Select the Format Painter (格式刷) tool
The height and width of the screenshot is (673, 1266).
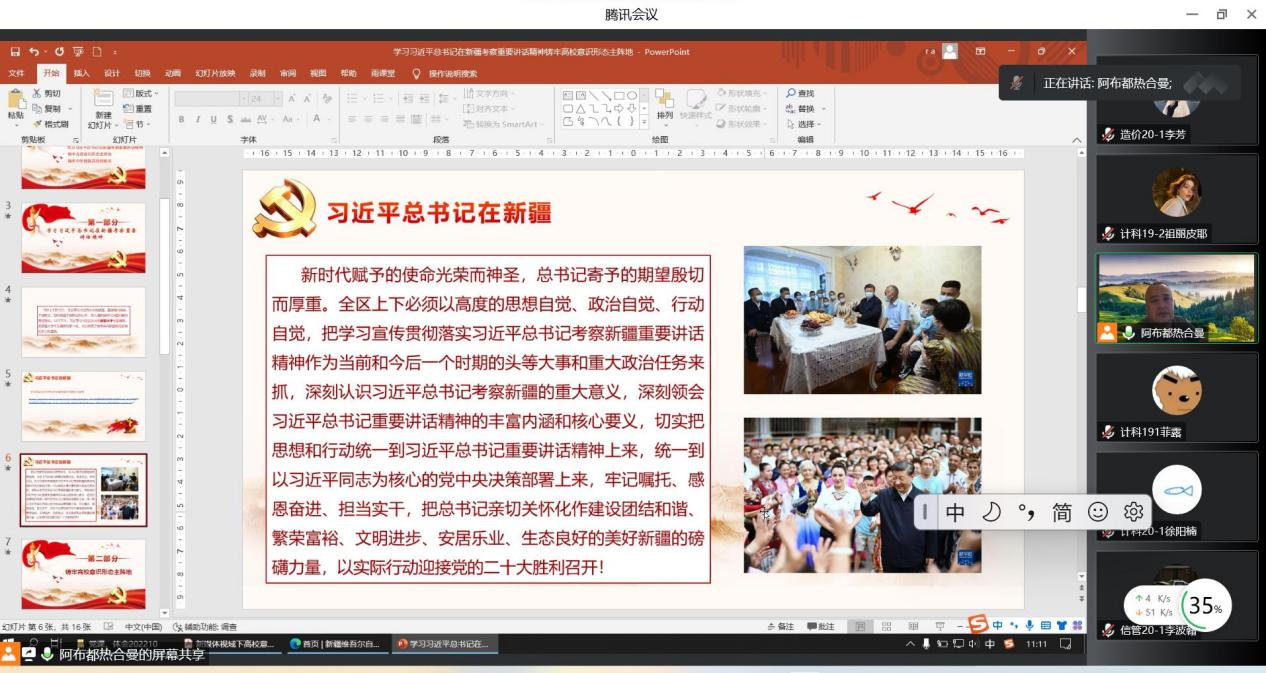pos(36,122)
